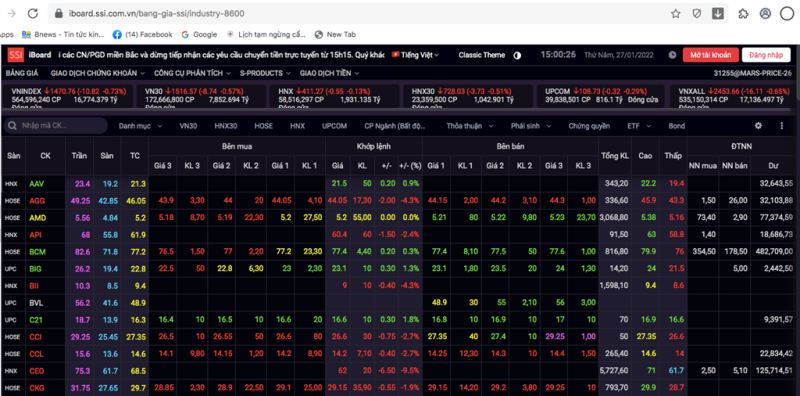This screenshot has height=396, width=800.
Task: Open table settings gear icon
Action: 758,126
